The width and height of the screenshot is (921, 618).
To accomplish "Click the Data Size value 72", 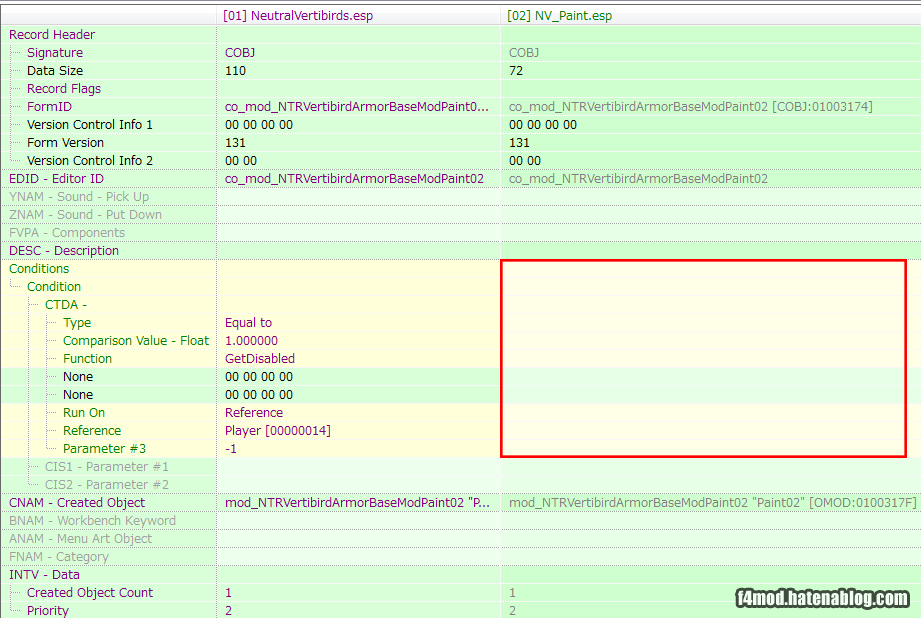I will tap(516, 70).
